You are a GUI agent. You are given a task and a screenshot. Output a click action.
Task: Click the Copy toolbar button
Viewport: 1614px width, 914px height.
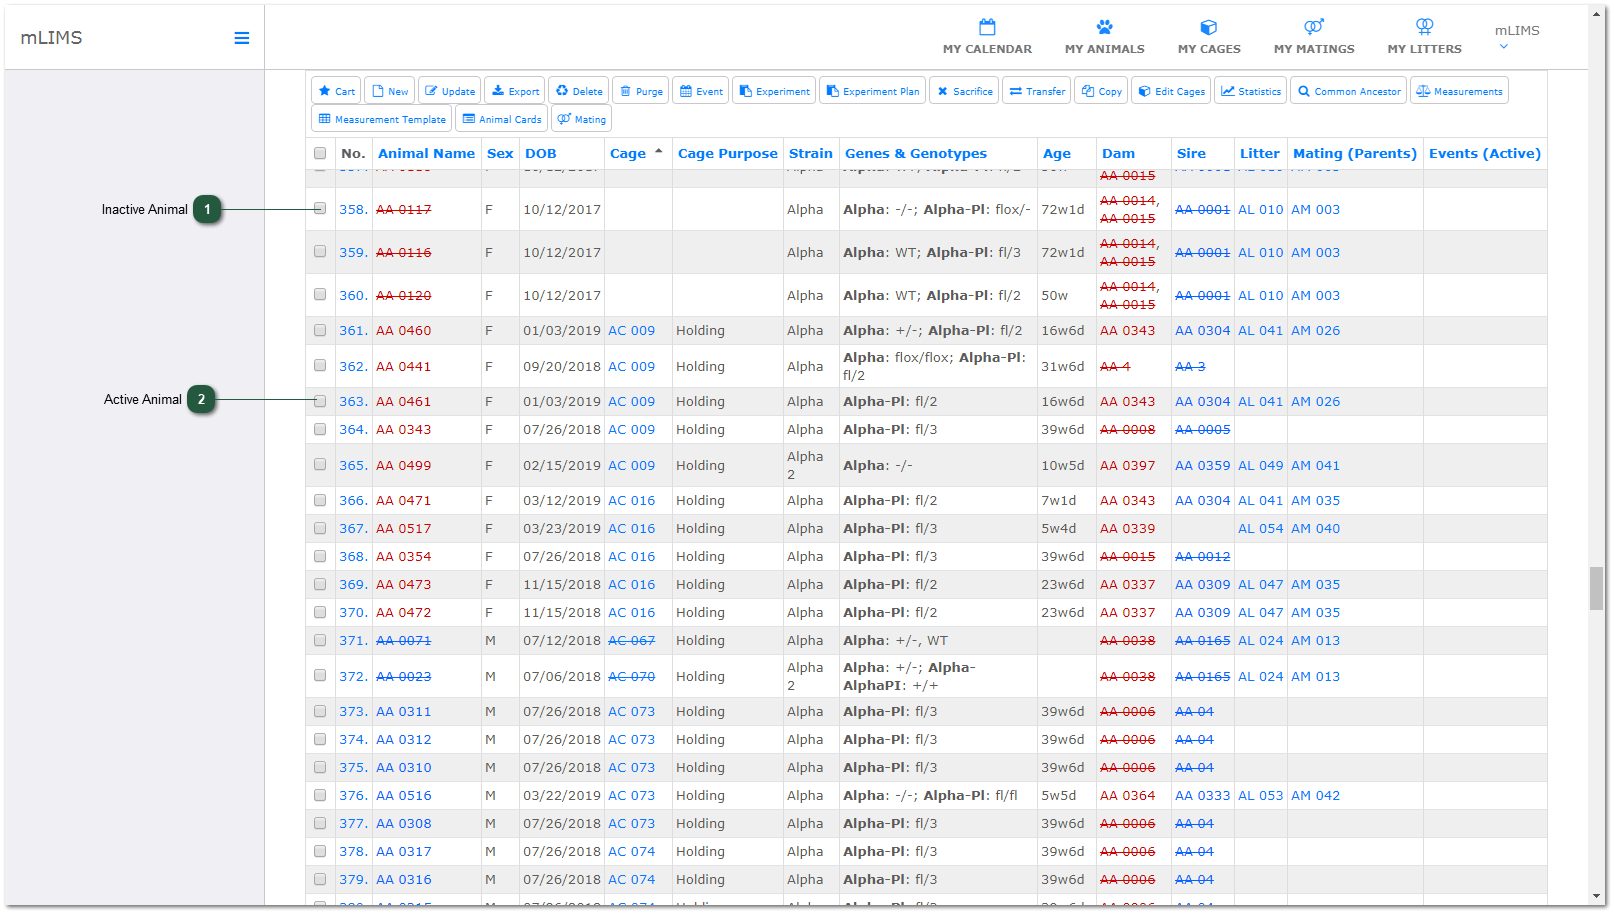(1101, 91)
